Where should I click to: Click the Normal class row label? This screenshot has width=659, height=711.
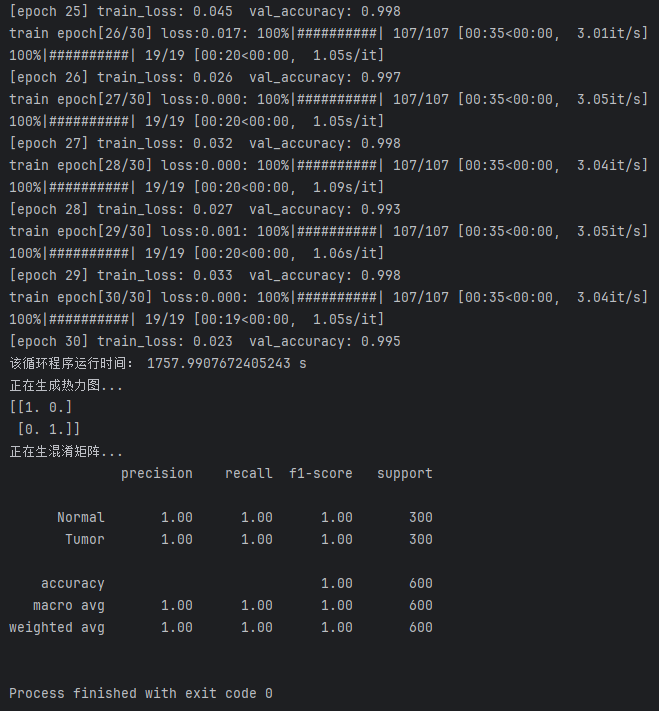tap(81, 517)
